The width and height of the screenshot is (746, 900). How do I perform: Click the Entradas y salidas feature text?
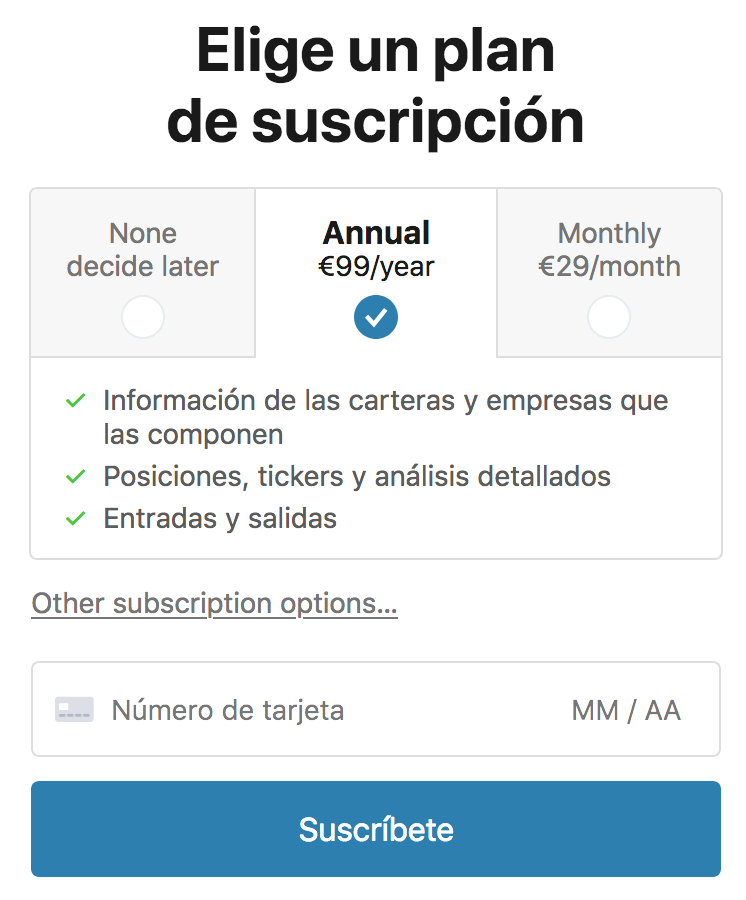pyautogui.click(x=220, y=518)
